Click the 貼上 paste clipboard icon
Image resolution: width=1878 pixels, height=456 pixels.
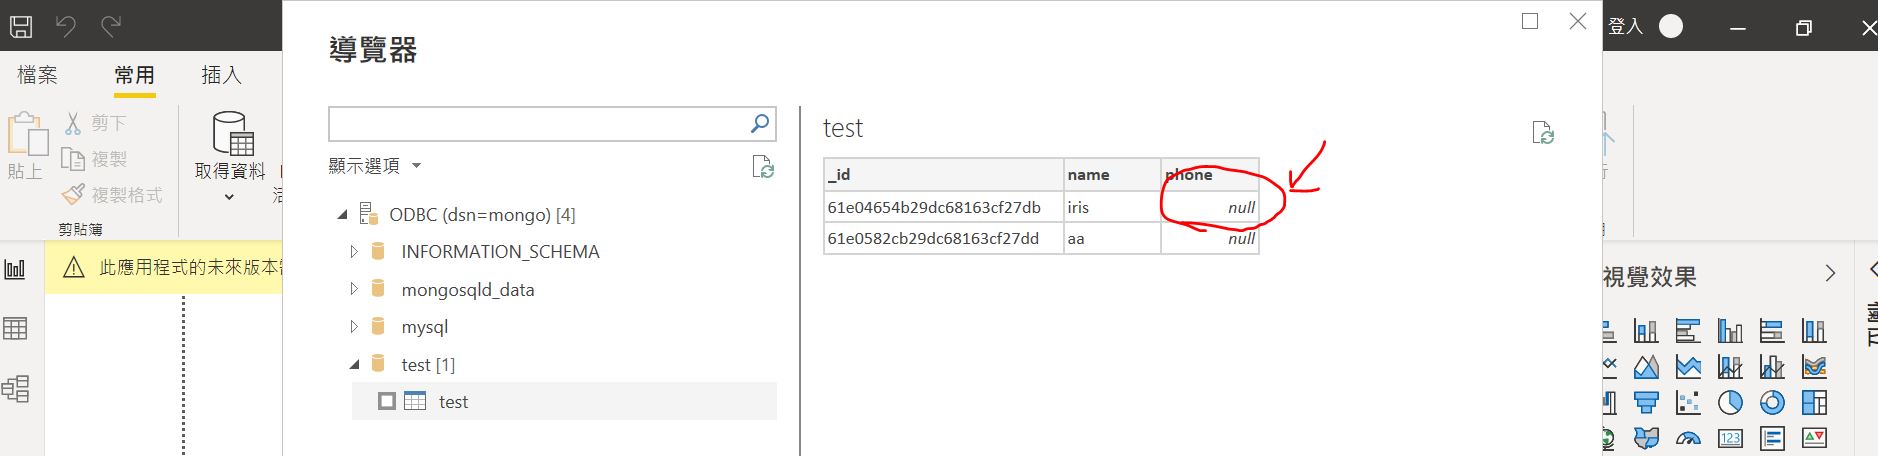point(26,133)
